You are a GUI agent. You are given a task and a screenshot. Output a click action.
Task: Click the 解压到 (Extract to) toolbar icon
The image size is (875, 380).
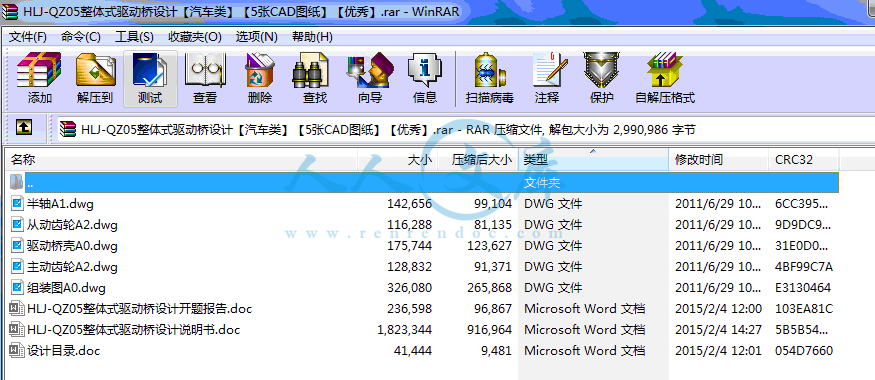point(95,70)
